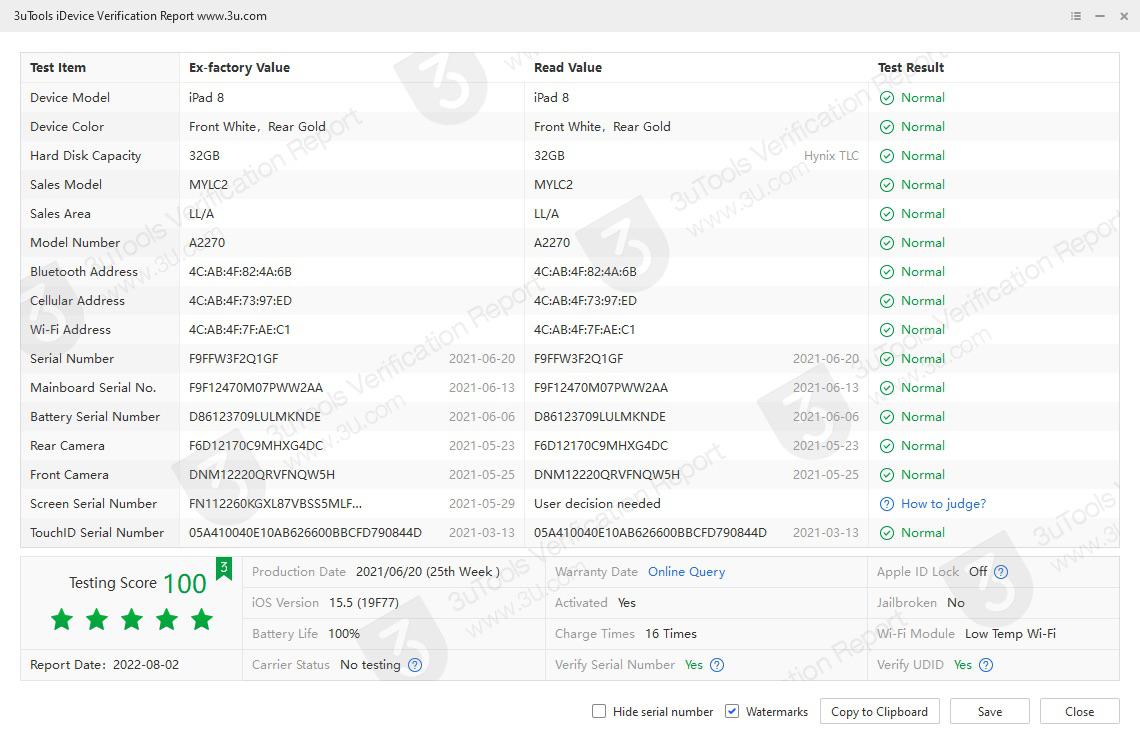The image size is (1140, 749).
Task: Click the ex-factory cellular address 4C:AB:4F:73:97:ED
Action: pyautogui.click(x=240, y=301)
